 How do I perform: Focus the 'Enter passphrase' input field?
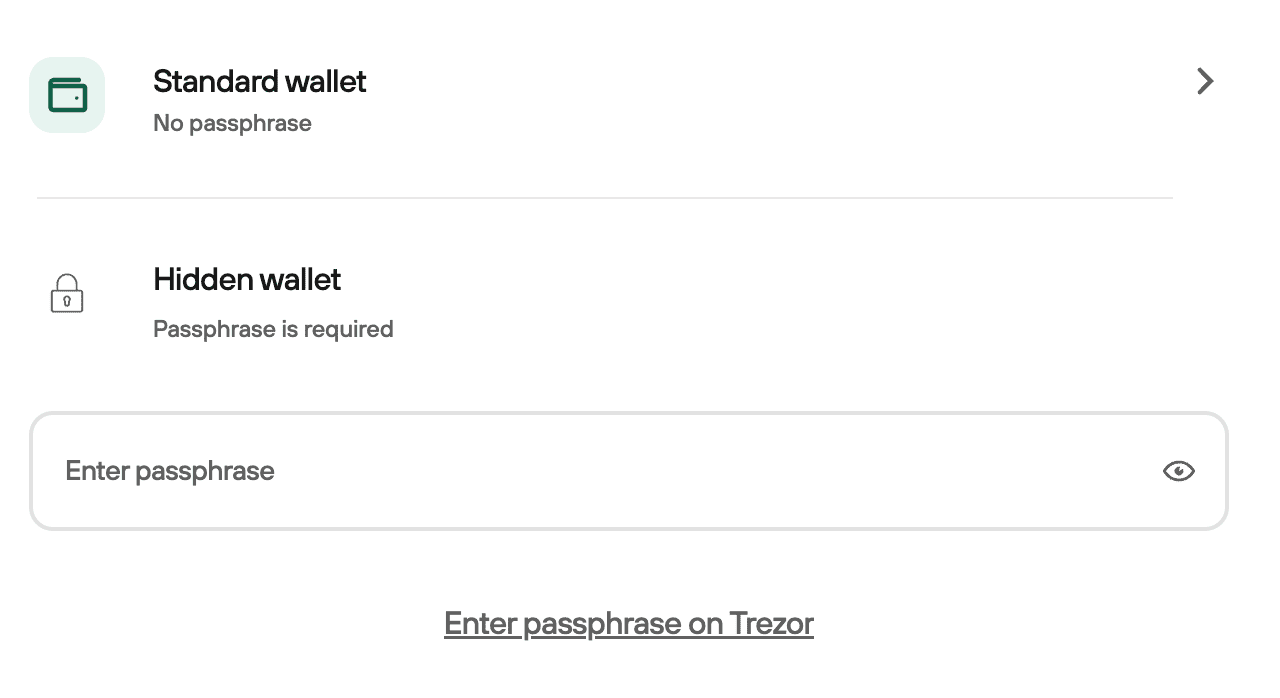pyautogui.click(x=629, y=471)
